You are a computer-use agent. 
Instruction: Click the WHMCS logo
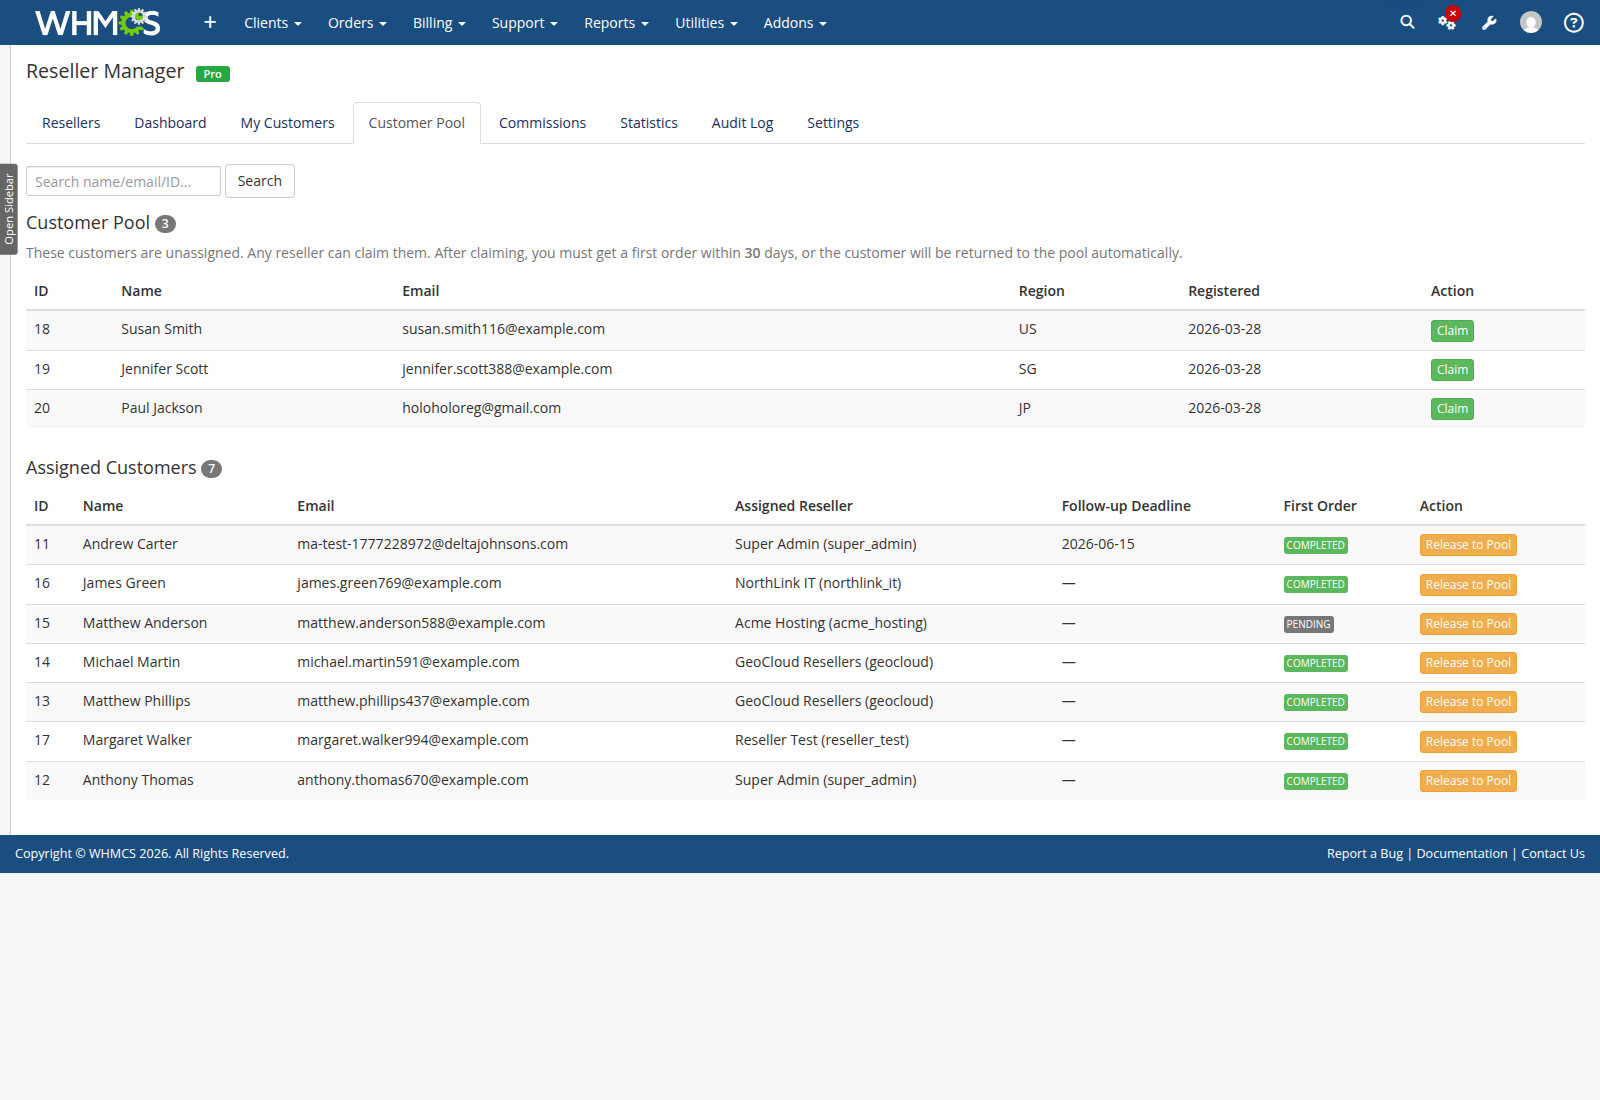pos(97,22)
